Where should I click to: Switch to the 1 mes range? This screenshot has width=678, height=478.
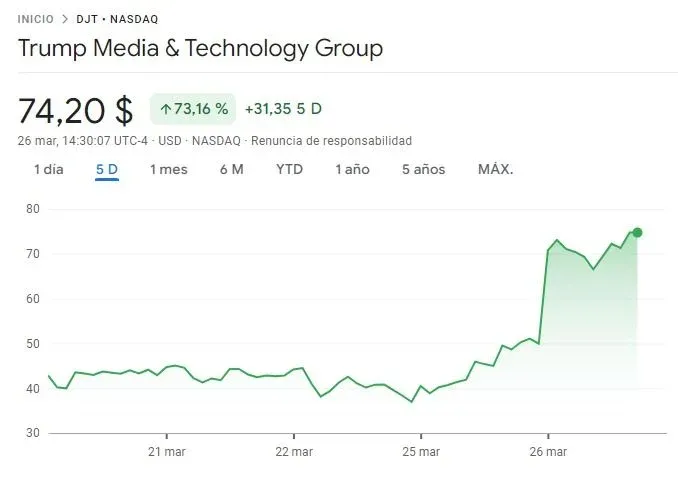point(168,170)
